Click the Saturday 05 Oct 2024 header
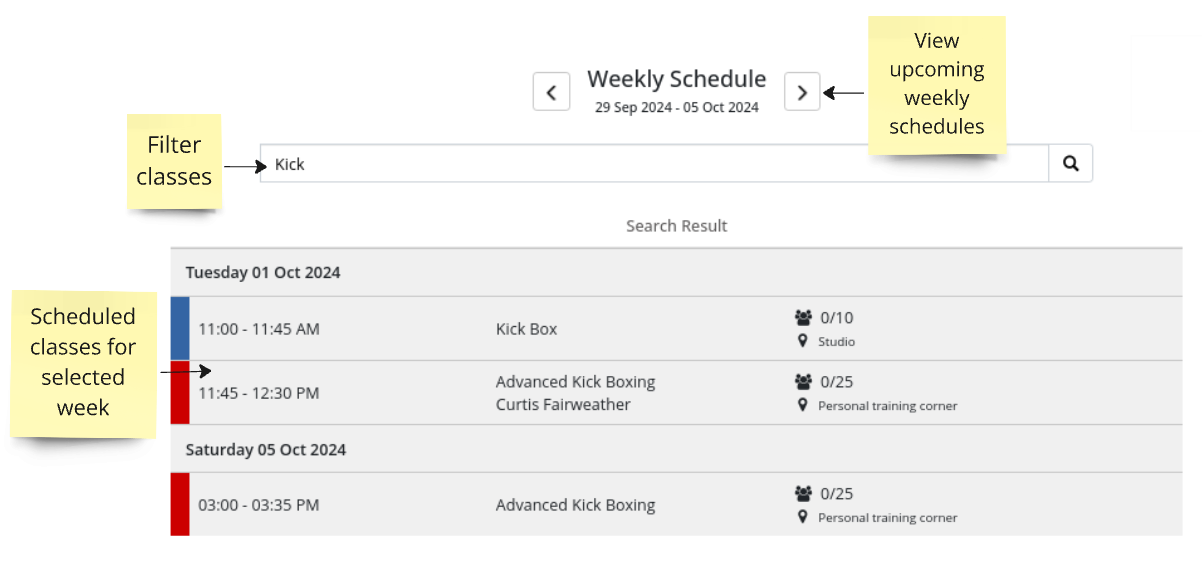The height and width of the screenshot is (566, 1202). [266, 450]
